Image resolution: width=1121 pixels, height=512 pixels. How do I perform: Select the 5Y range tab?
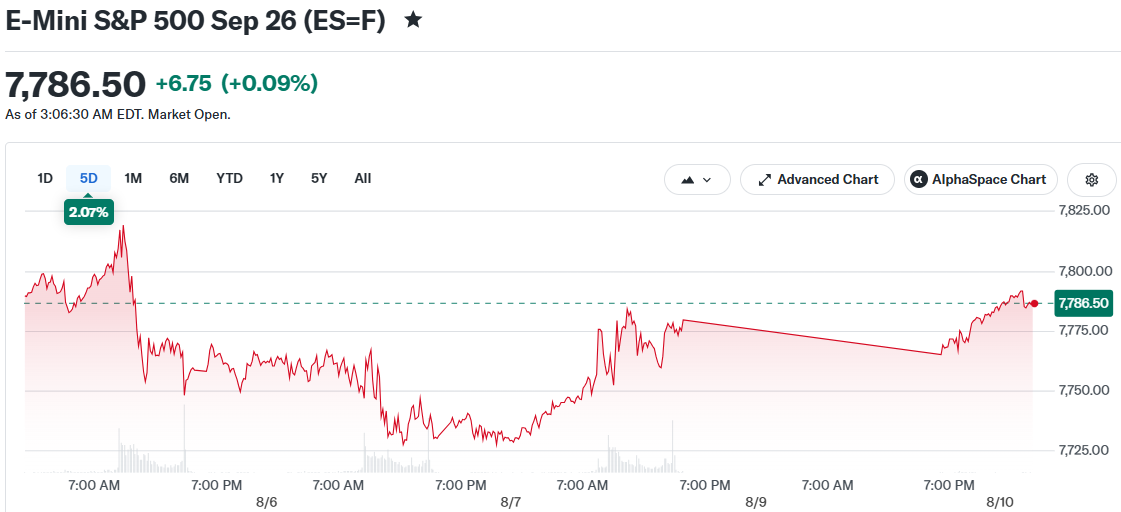tap(319, 178)
